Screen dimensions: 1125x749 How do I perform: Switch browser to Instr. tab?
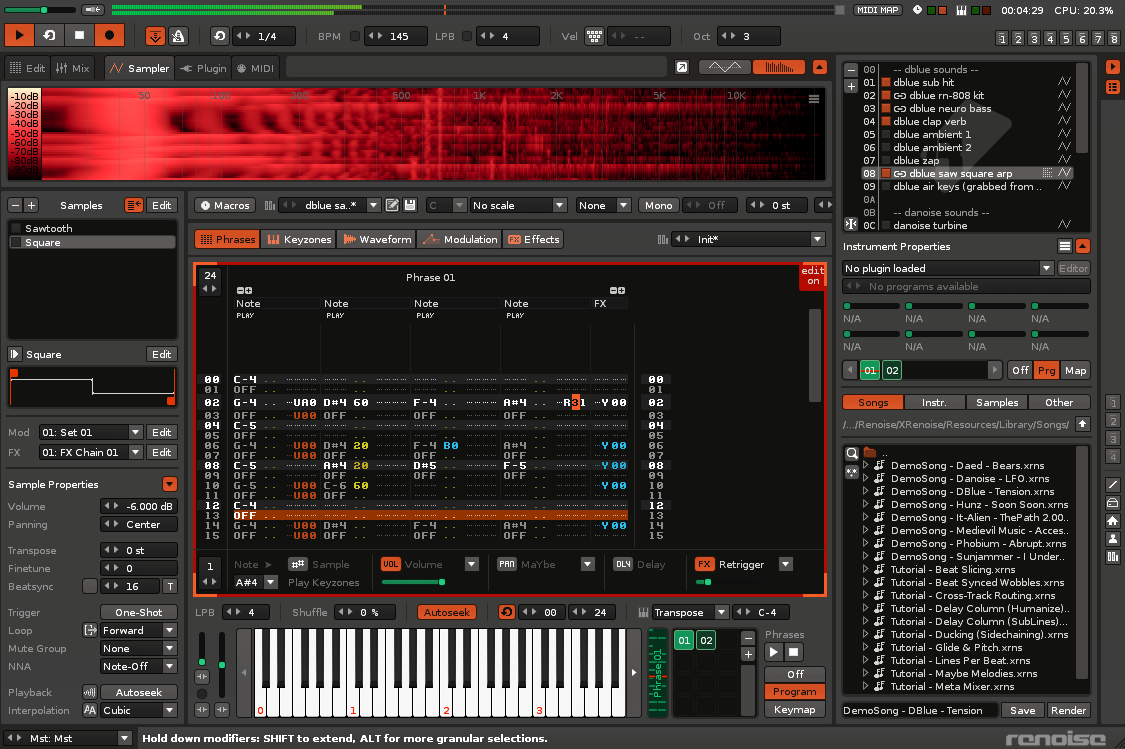(x=933, y=402)
